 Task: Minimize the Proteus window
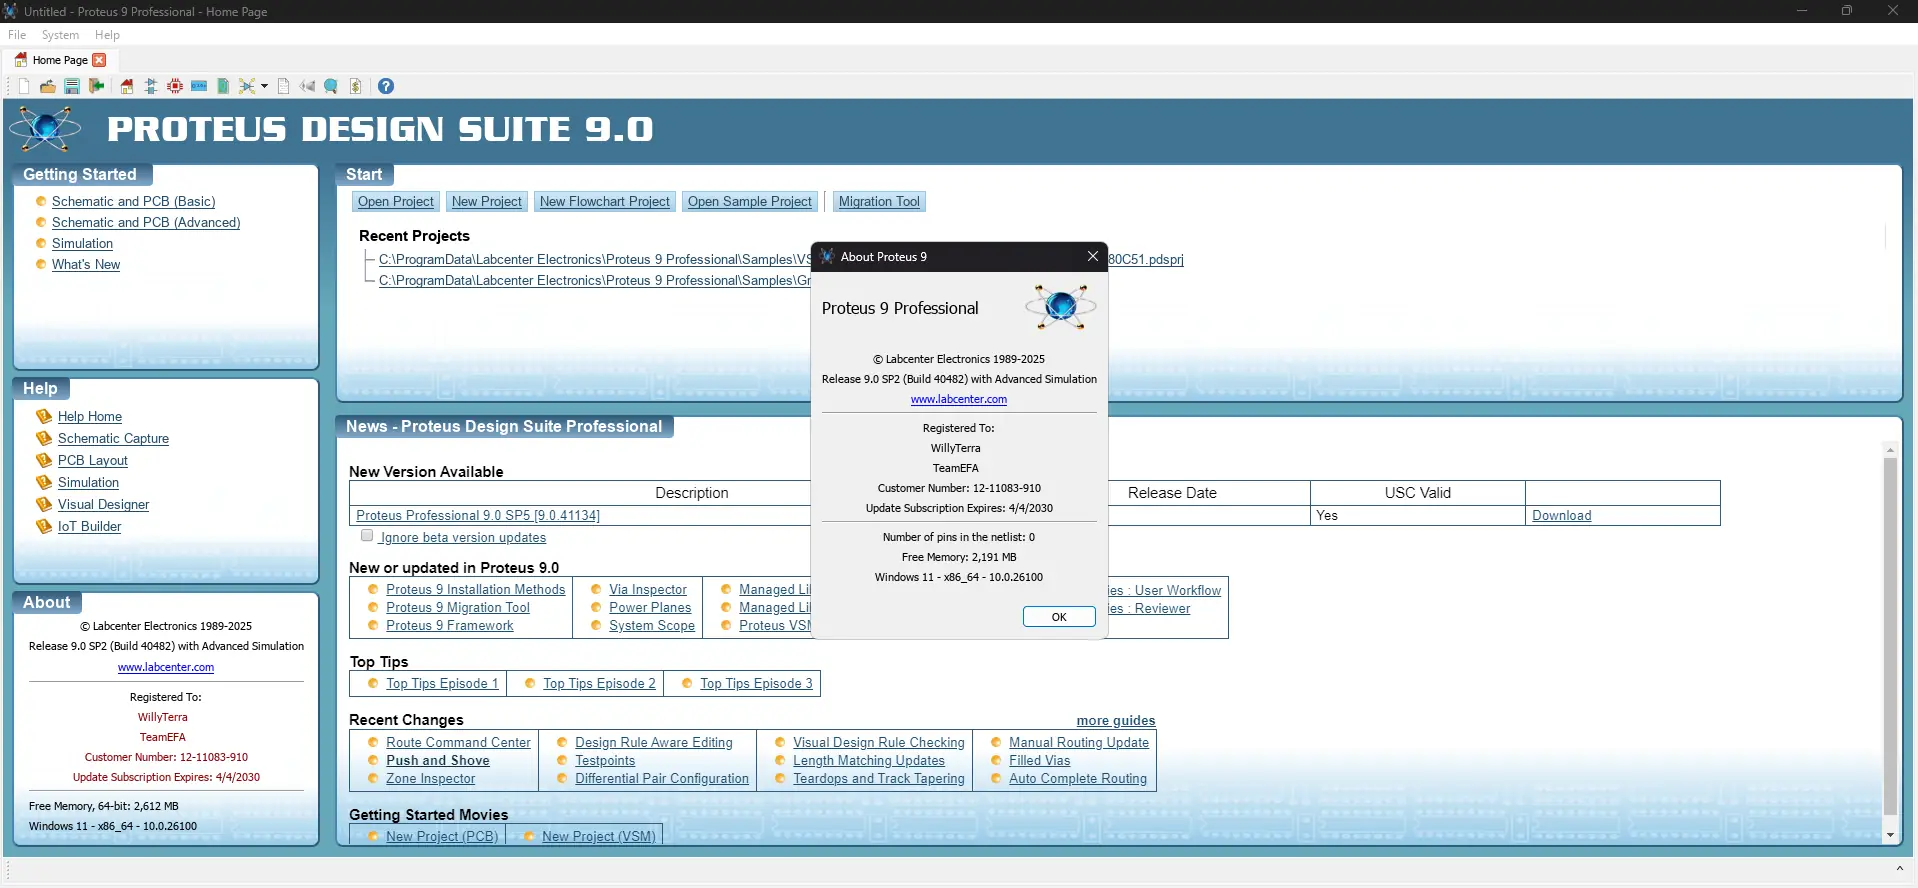point(1802,11)
